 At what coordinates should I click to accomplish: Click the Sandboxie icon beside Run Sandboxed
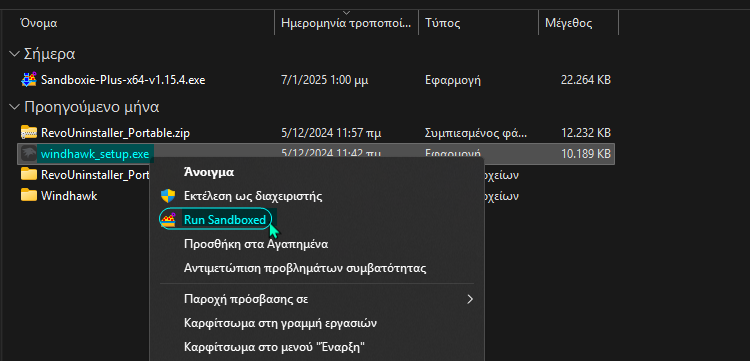pos(167,219)
